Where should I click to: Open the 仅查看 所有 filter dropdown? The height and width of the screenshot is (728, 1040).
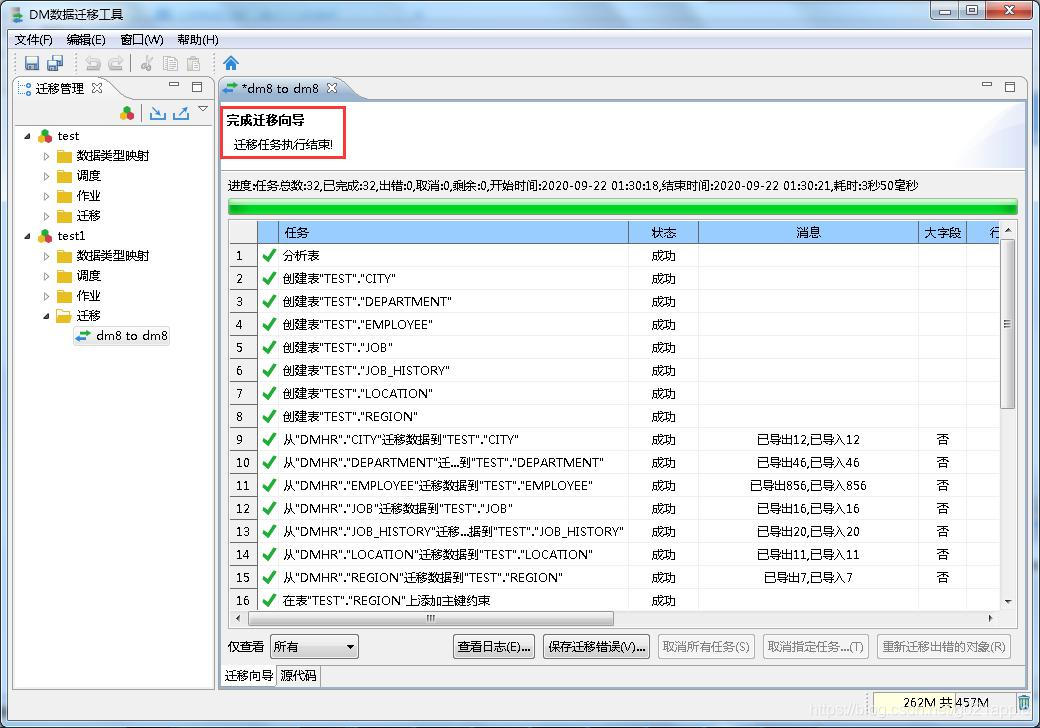[314, 646]
